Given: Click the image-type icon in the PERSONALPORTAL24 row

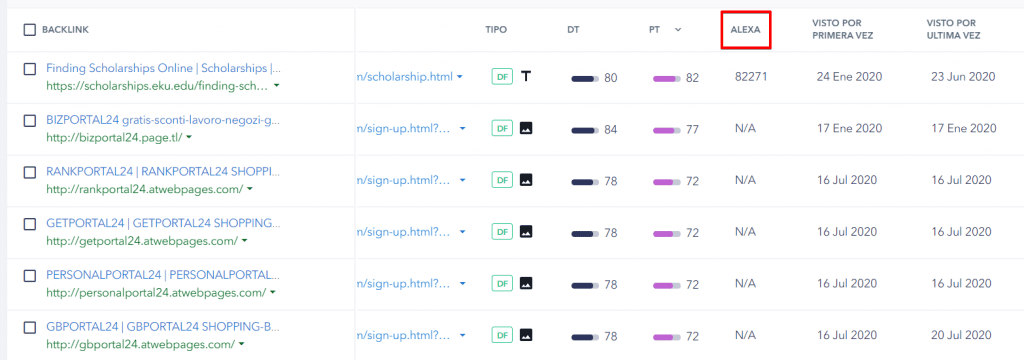Looking at the screenshot, I should pos(526,283).
